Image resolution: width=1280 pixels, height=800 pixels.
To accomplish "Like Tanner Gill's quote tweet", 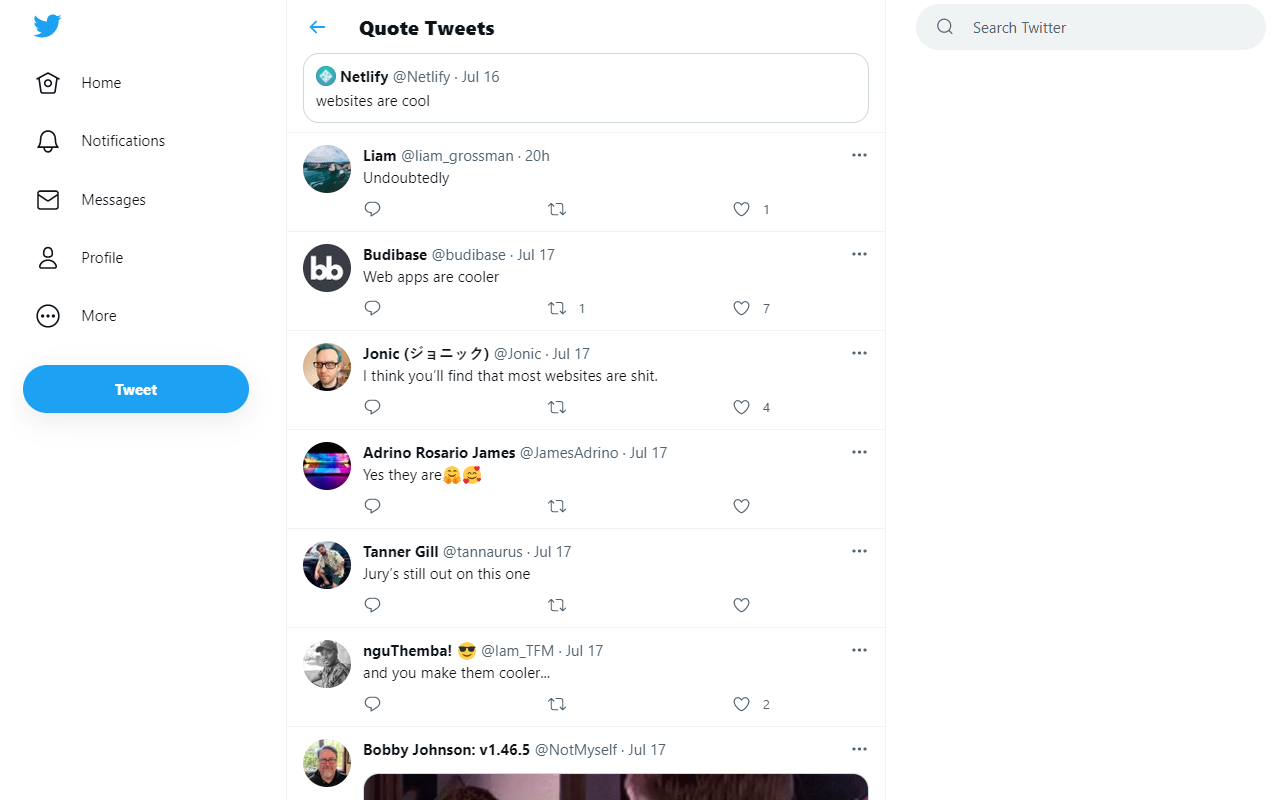I will (741, 605).
